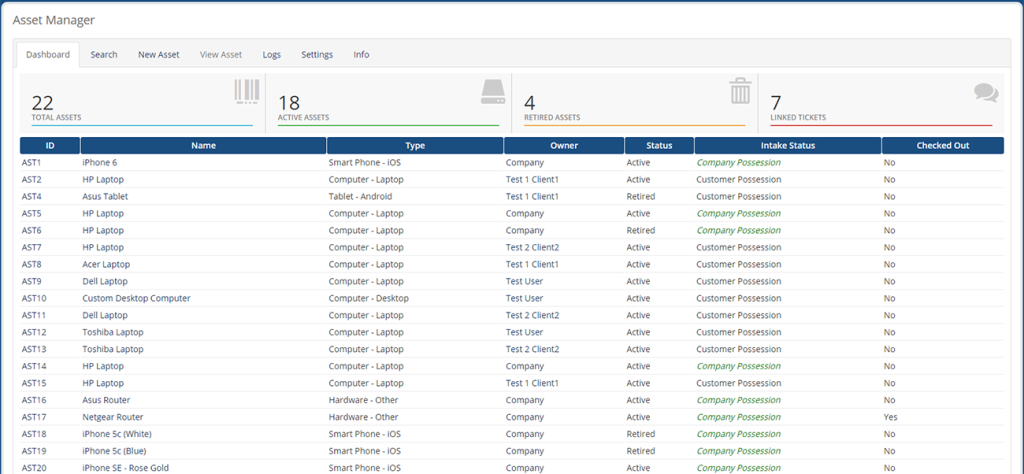
Task: Open the Settings tab
Action: tap(317, 55)
